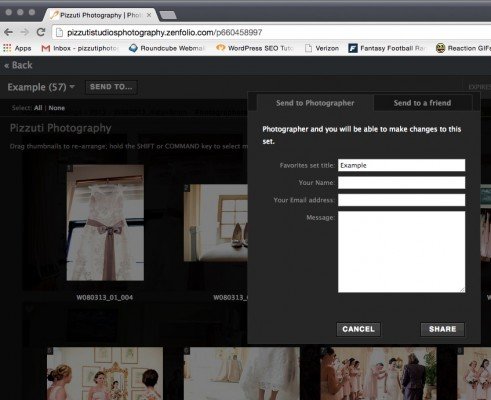491x400 pixels.
Task: Select the wedding dress thumbnail W080313_01_004
Action: click(105, 223)
